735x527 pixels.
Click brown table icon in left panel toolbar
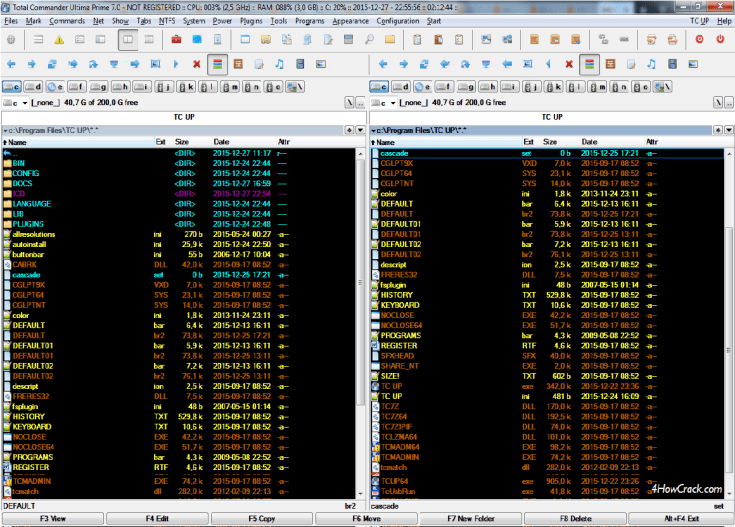(x=238, y=64)
